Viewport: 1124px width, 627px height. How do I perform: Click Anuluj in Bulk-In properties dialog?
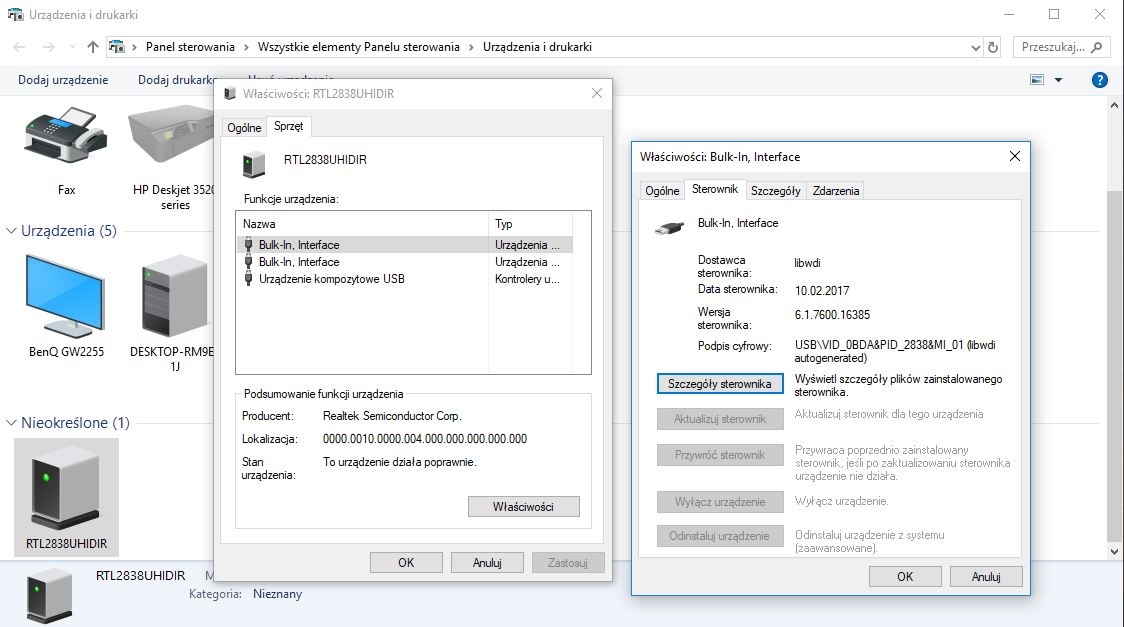(986, 577)
